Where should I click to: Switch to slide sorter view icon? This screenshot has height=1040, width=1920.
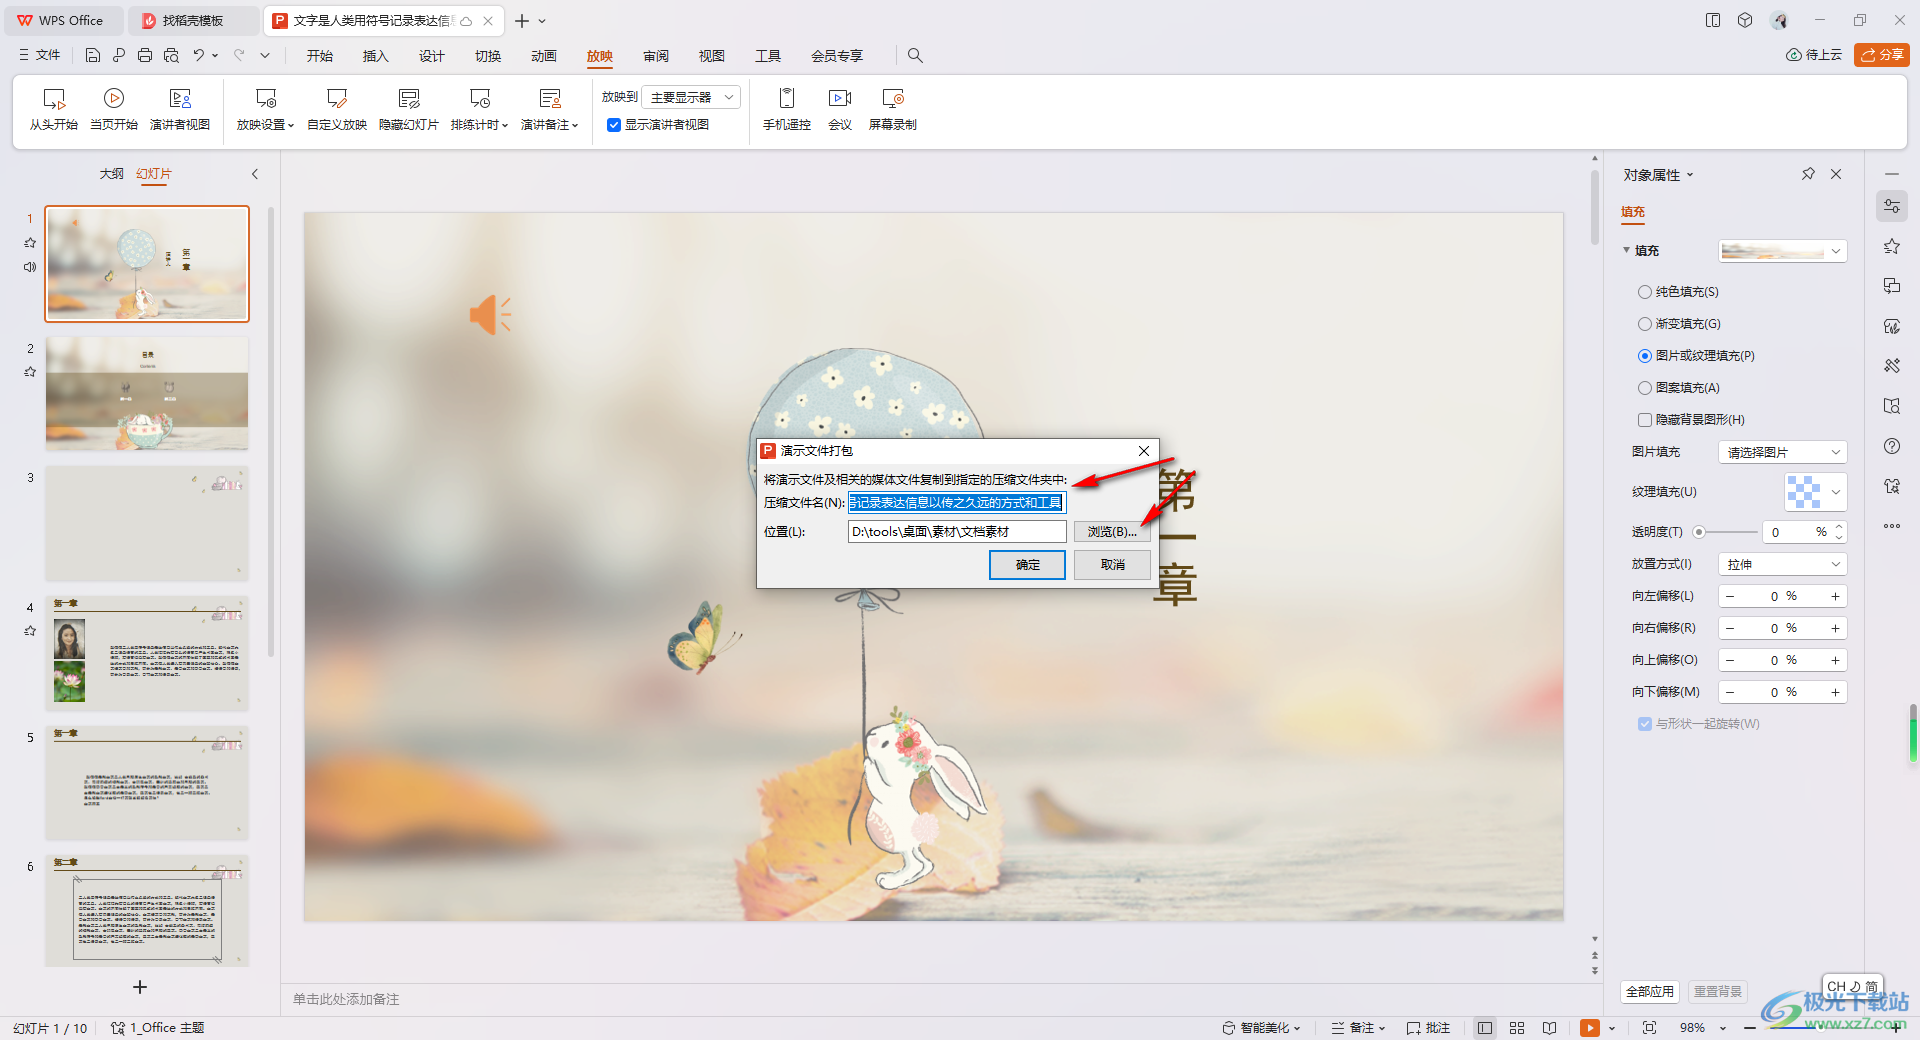[1517, 1028]
